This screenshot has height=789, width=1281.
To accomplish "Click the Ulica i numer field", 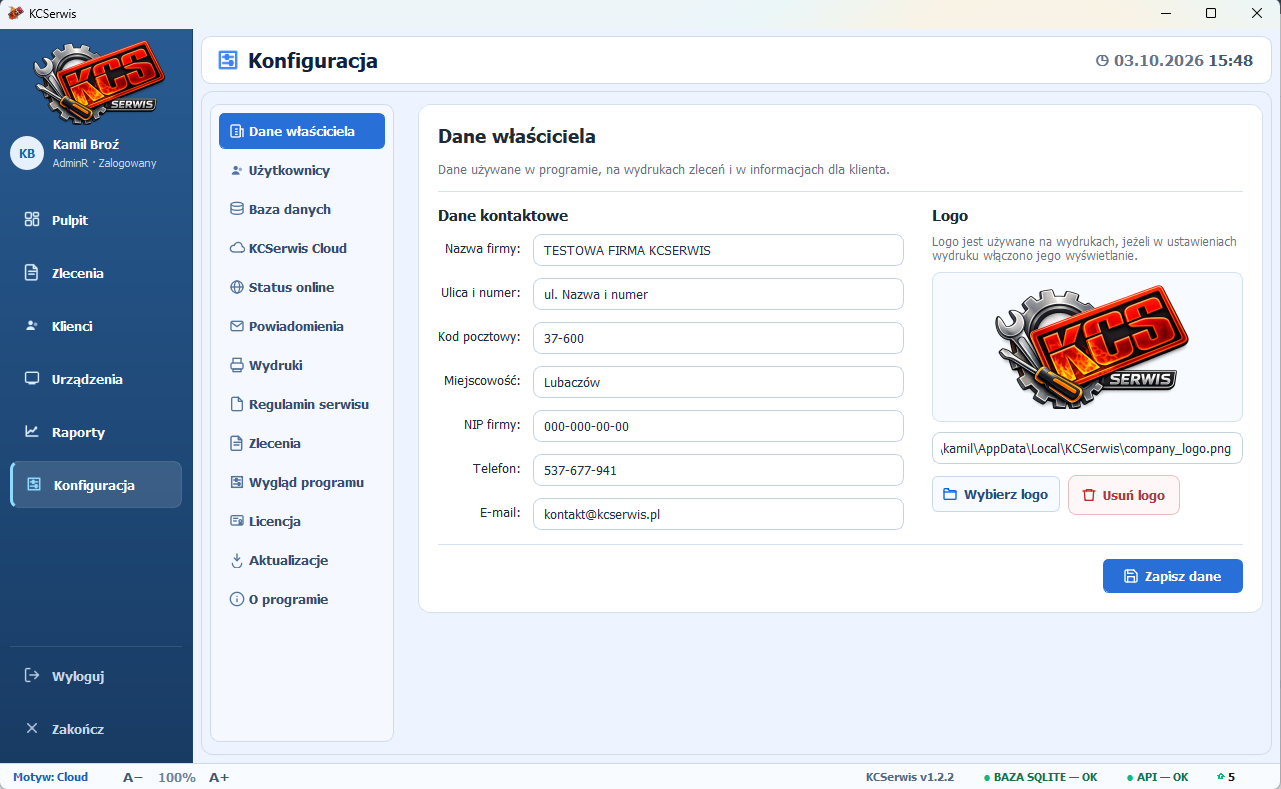I will click(718, 294).
